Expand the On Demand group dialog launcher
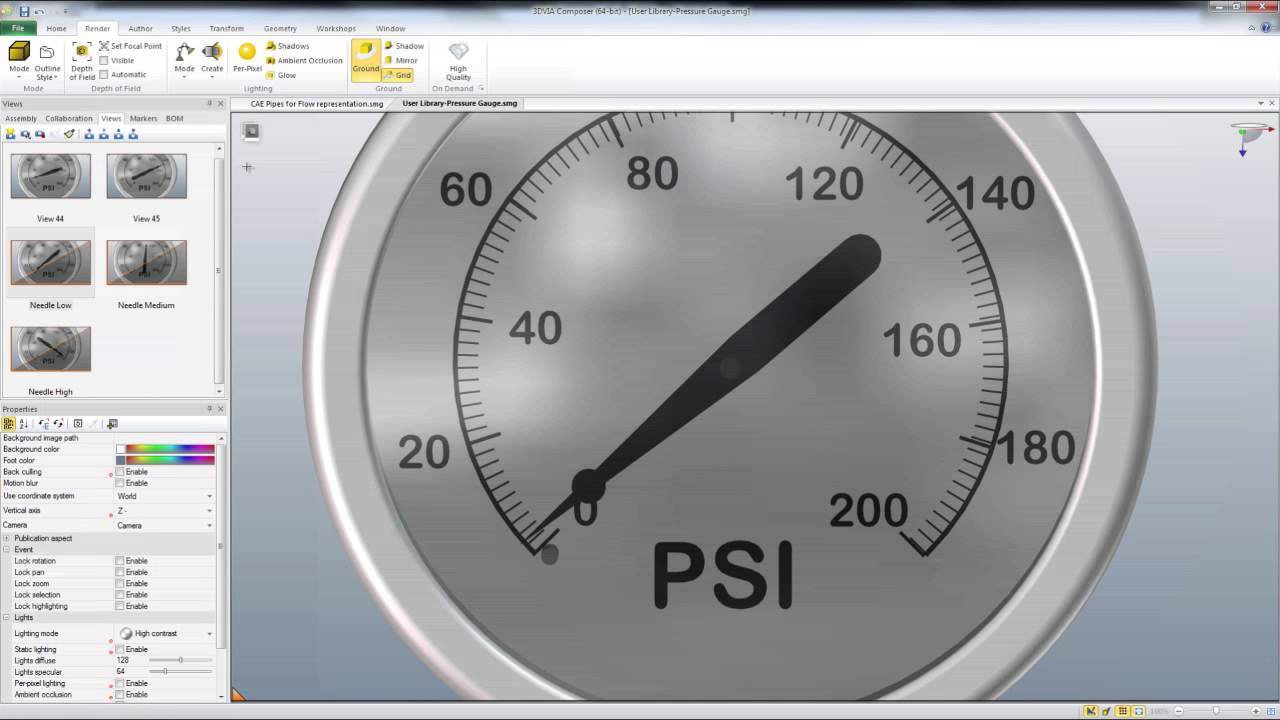This screenshot has height=720, width=1280. point(481,88)
